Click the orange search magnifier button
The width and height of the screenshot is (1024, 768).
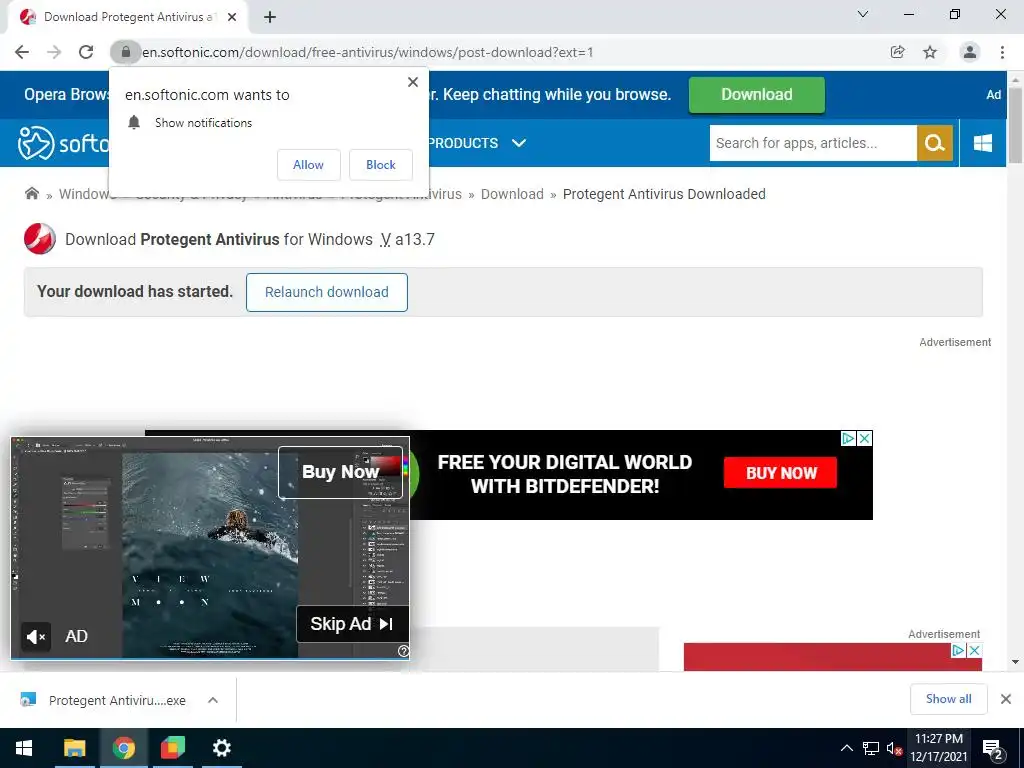[935, 143]
